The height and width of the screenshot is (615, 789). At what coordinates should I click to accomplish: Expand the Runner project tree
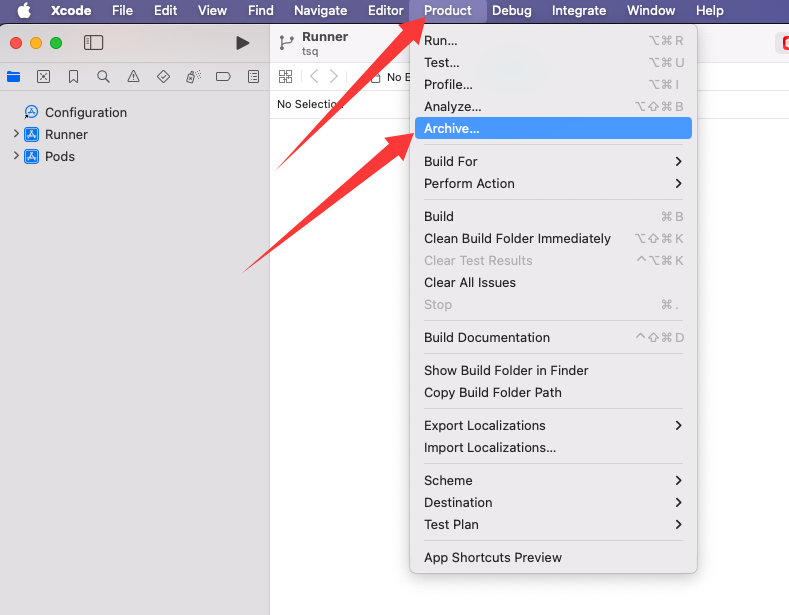coord(16,134)
